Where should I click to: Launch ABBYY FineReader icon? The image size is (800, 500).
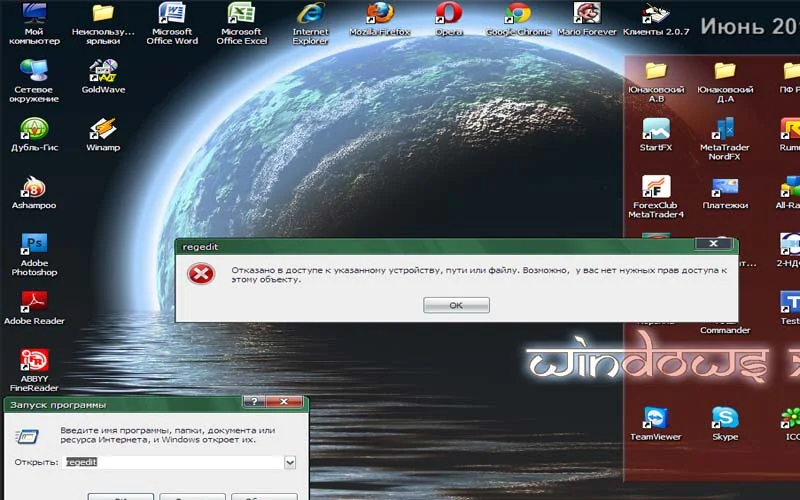click(34, 370)
